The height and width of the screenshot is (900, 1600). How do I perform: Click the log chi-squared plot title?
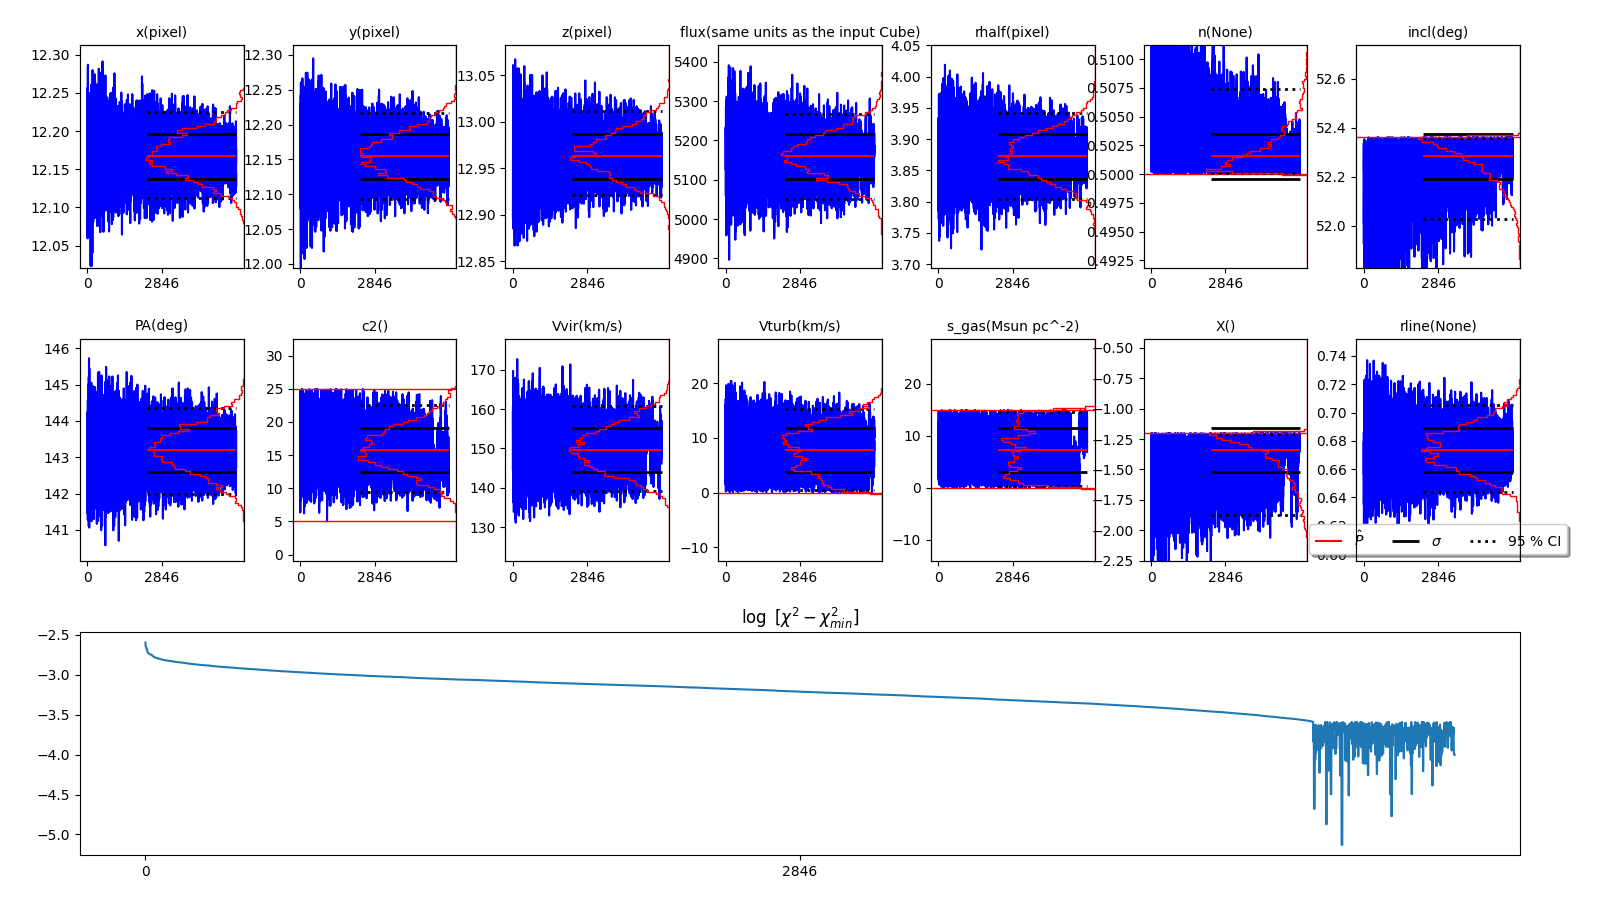click(x=799, y=617)
